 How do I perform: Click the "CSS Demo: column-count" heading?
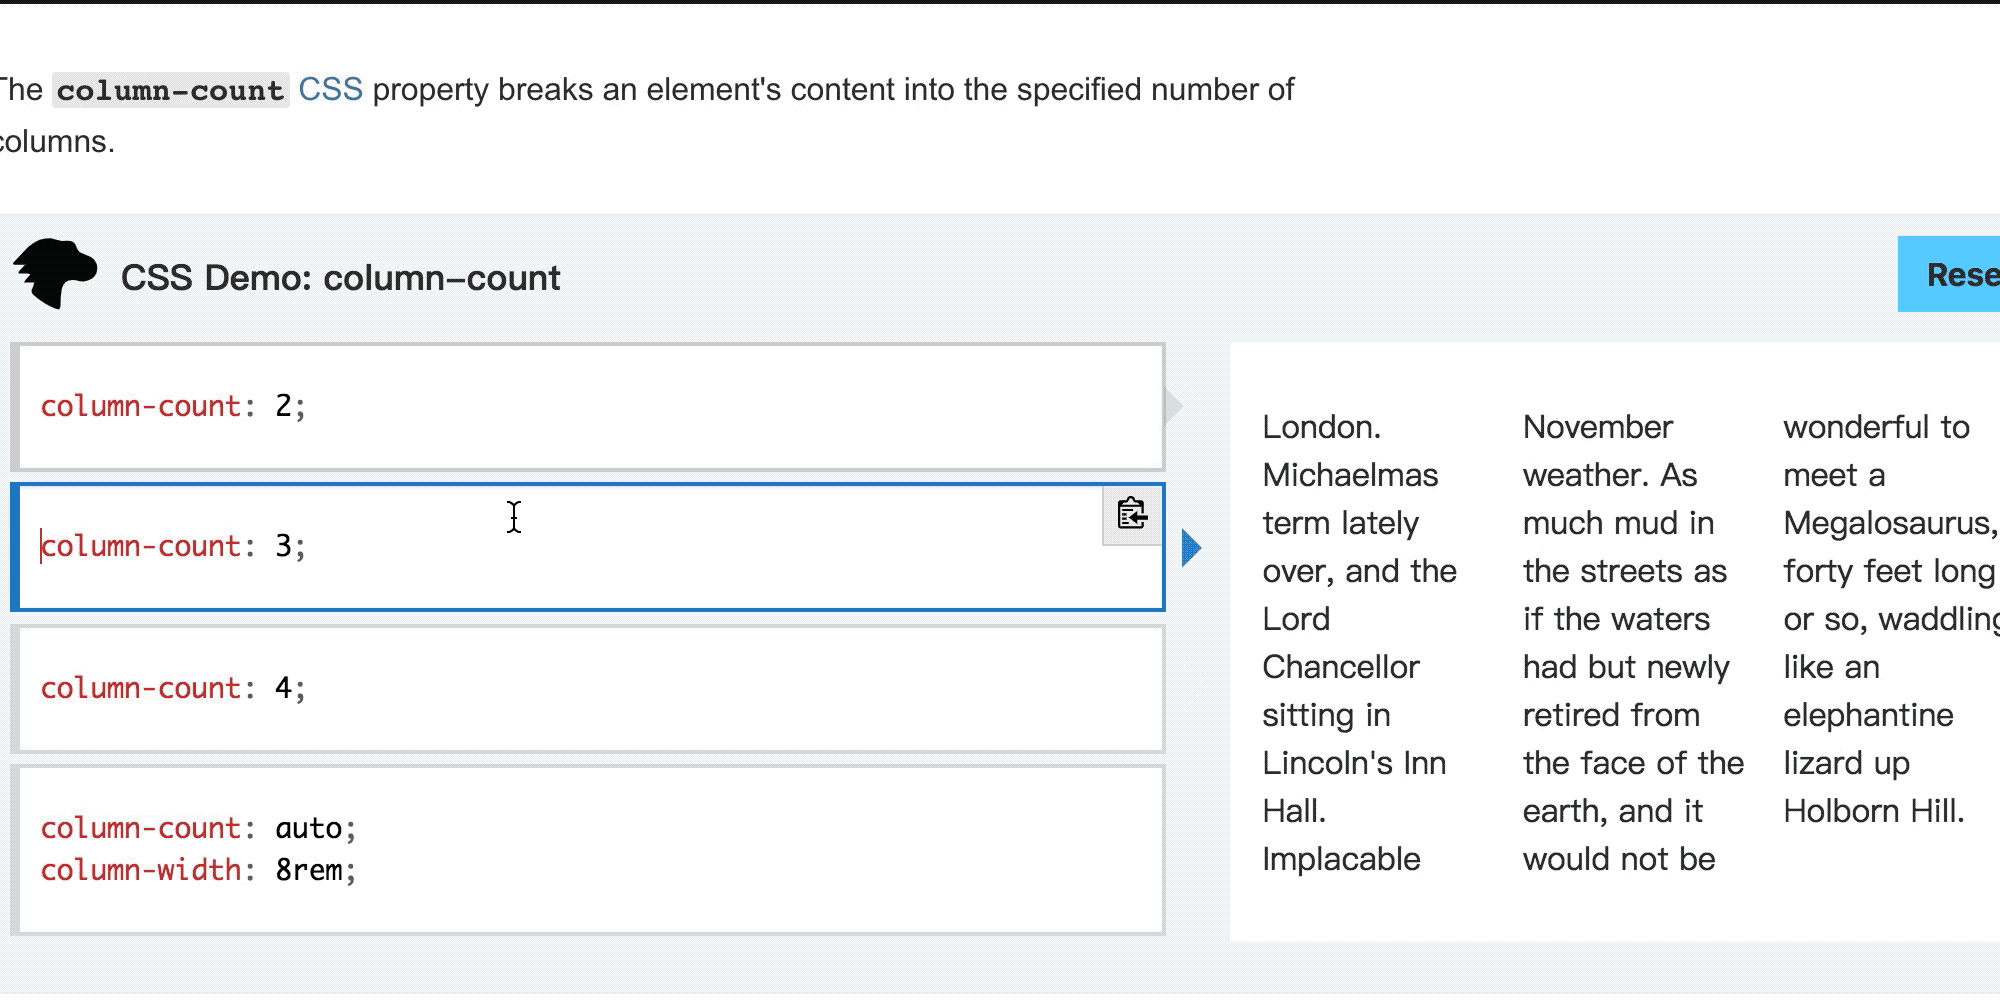(x=340, y=278)
